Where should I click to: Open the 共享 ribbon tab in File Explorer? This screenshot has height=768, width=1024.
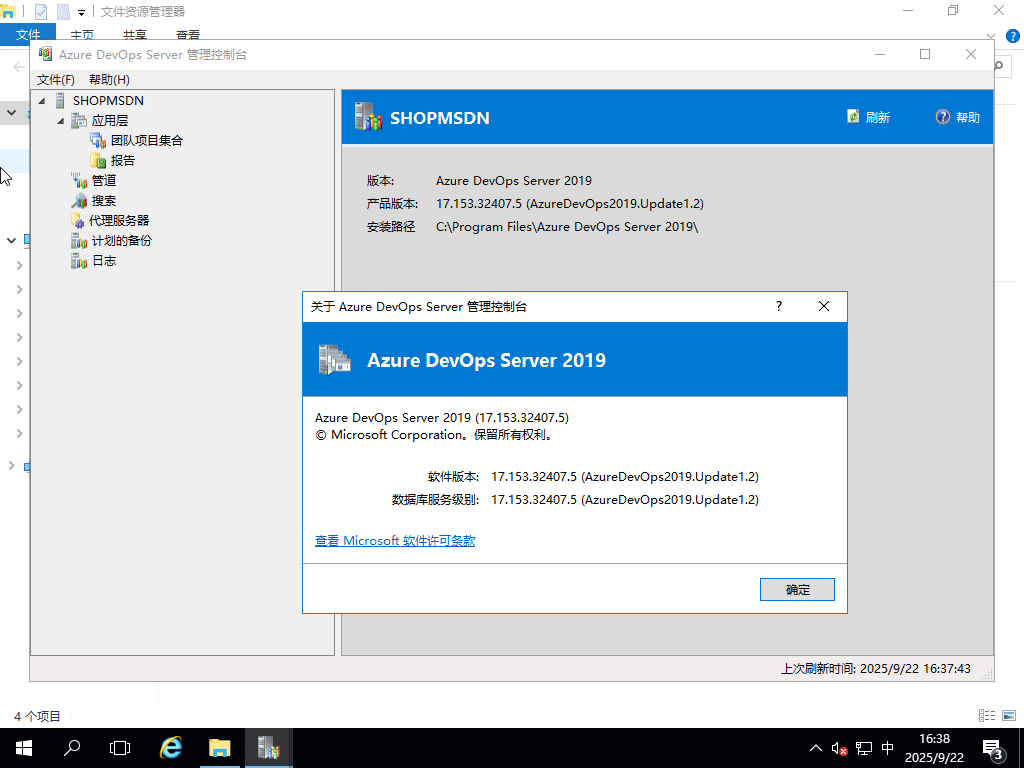[x=135, y=35]
